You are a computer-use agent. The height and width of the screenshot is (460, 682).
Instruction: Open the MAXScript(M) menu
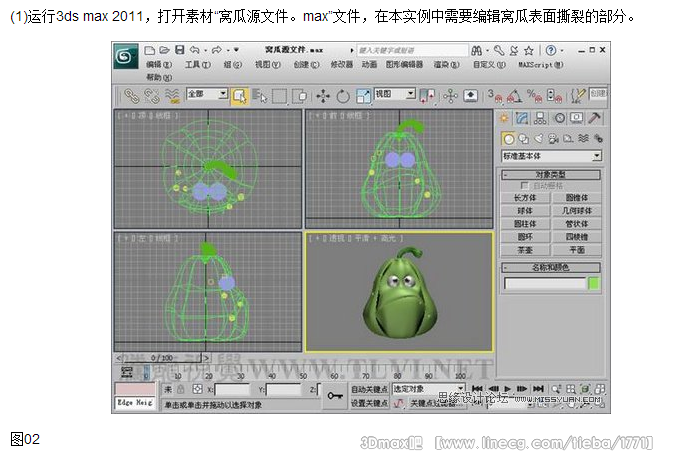point(541,65)
